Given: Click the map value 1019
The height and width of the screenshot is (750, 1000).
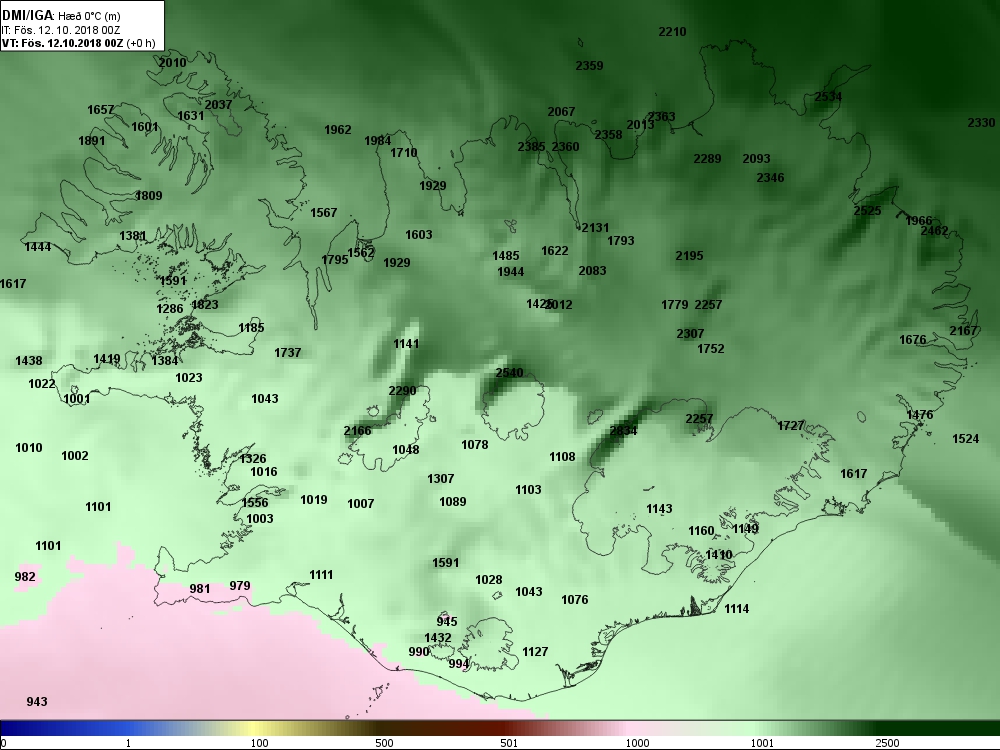Looking at the screenshot, I should [x=314, y=499].
